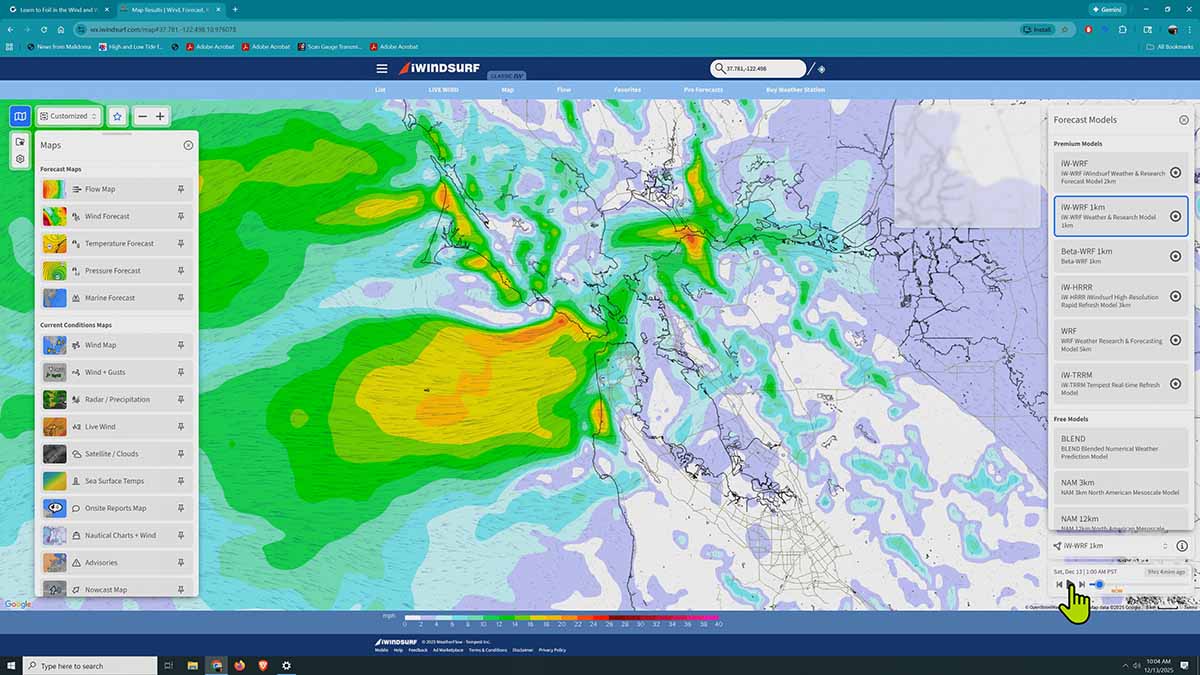
Task: Select the Beta-WRF 1km radio button
Action: click(1175, 256)
